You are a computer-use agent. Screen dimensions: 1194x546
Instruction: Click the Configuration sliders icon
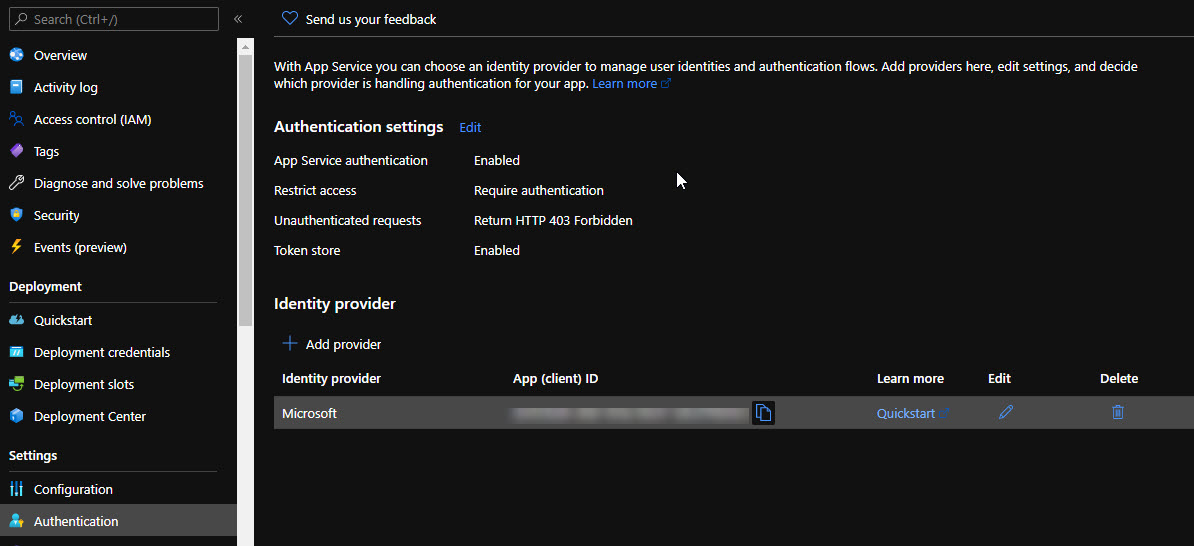(x=16, y=489)
